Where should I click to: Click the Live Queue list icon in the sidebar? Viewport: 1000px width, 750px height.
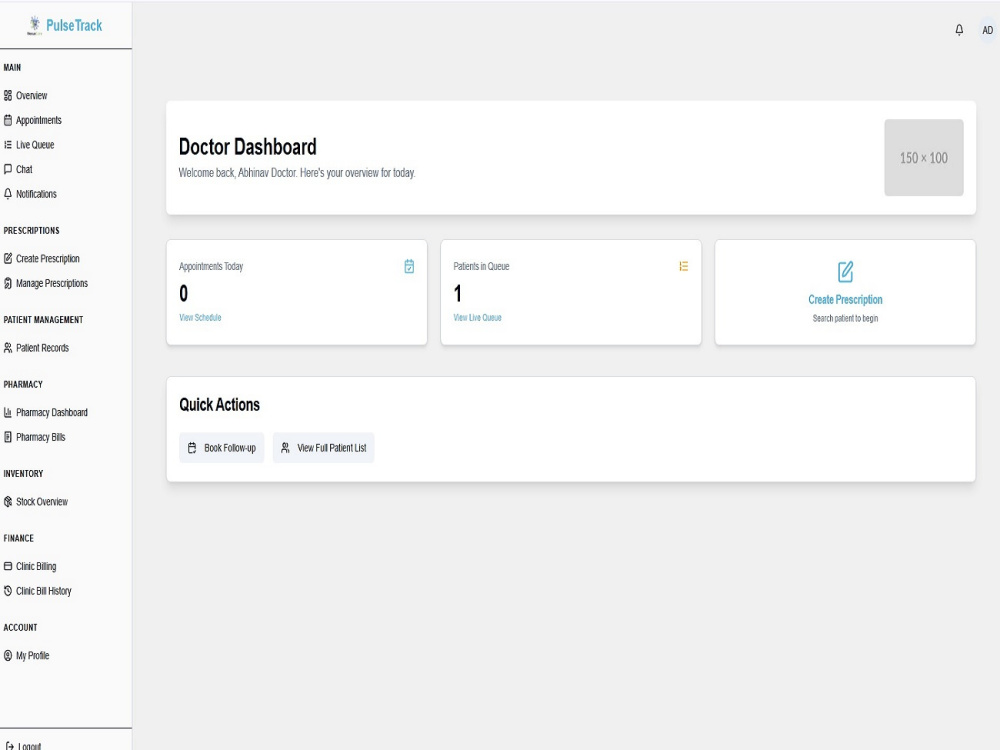coord(8,145)
